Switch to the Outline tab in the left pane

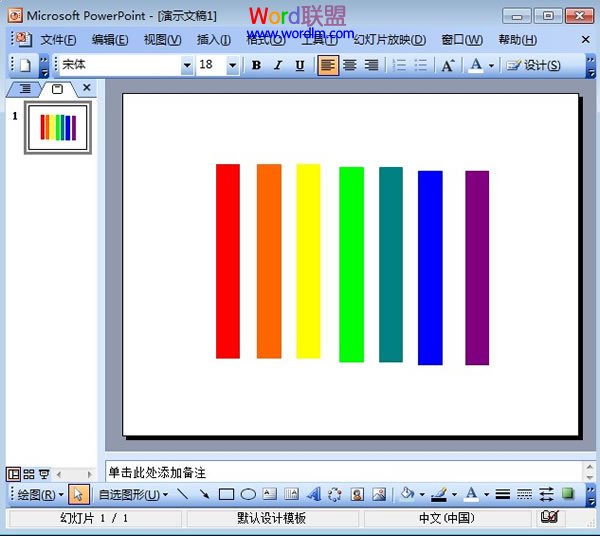24,89
